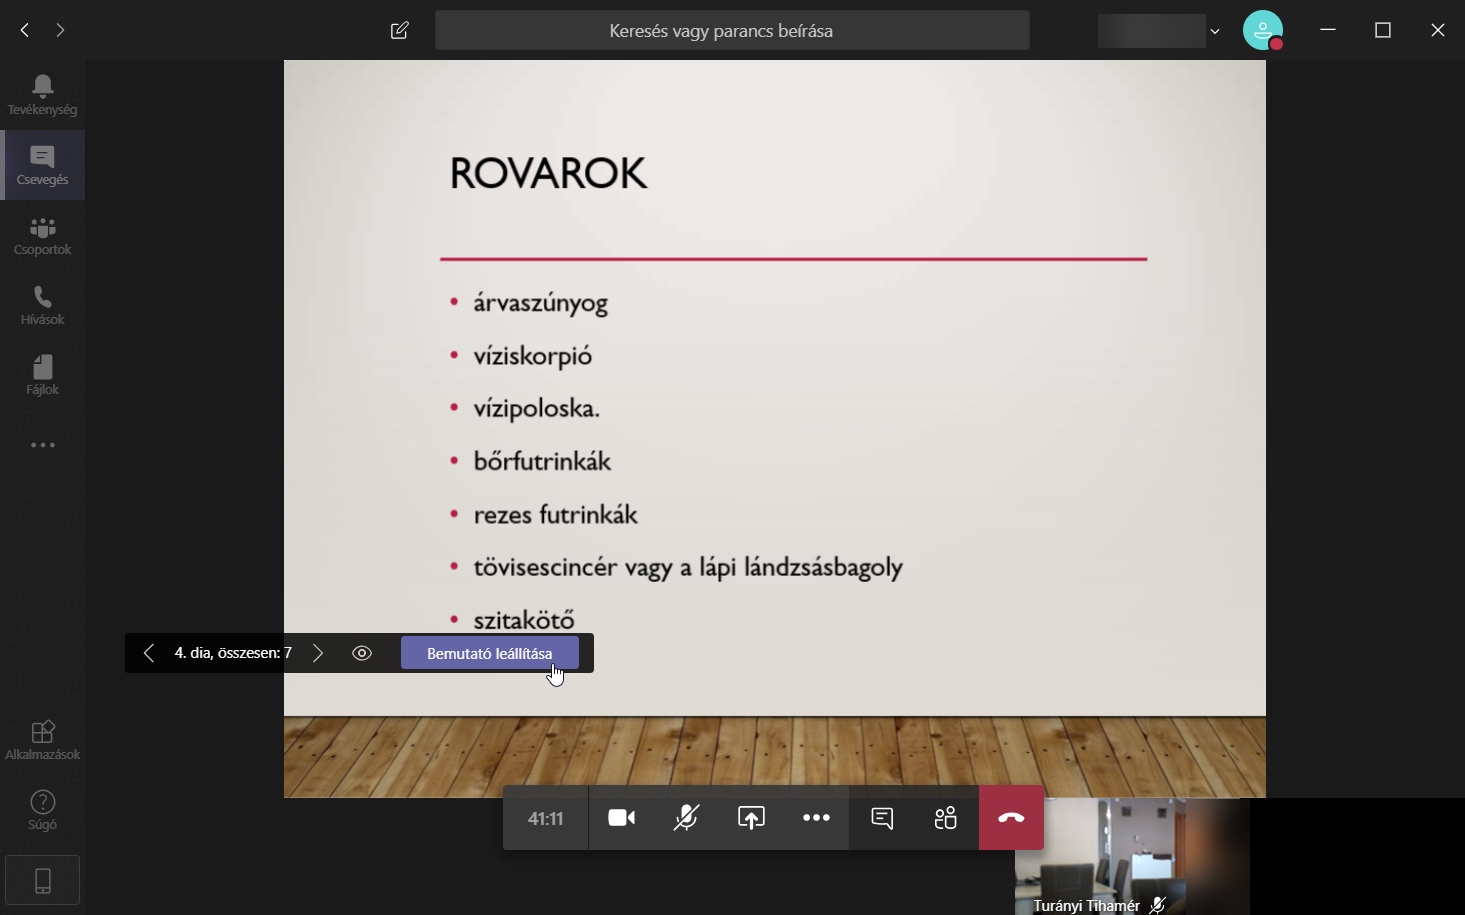Image resolution: width=1465 pixels, height=915 pixels.
Task: Open the Tevékenység activity feed
Action: (42, 95)
